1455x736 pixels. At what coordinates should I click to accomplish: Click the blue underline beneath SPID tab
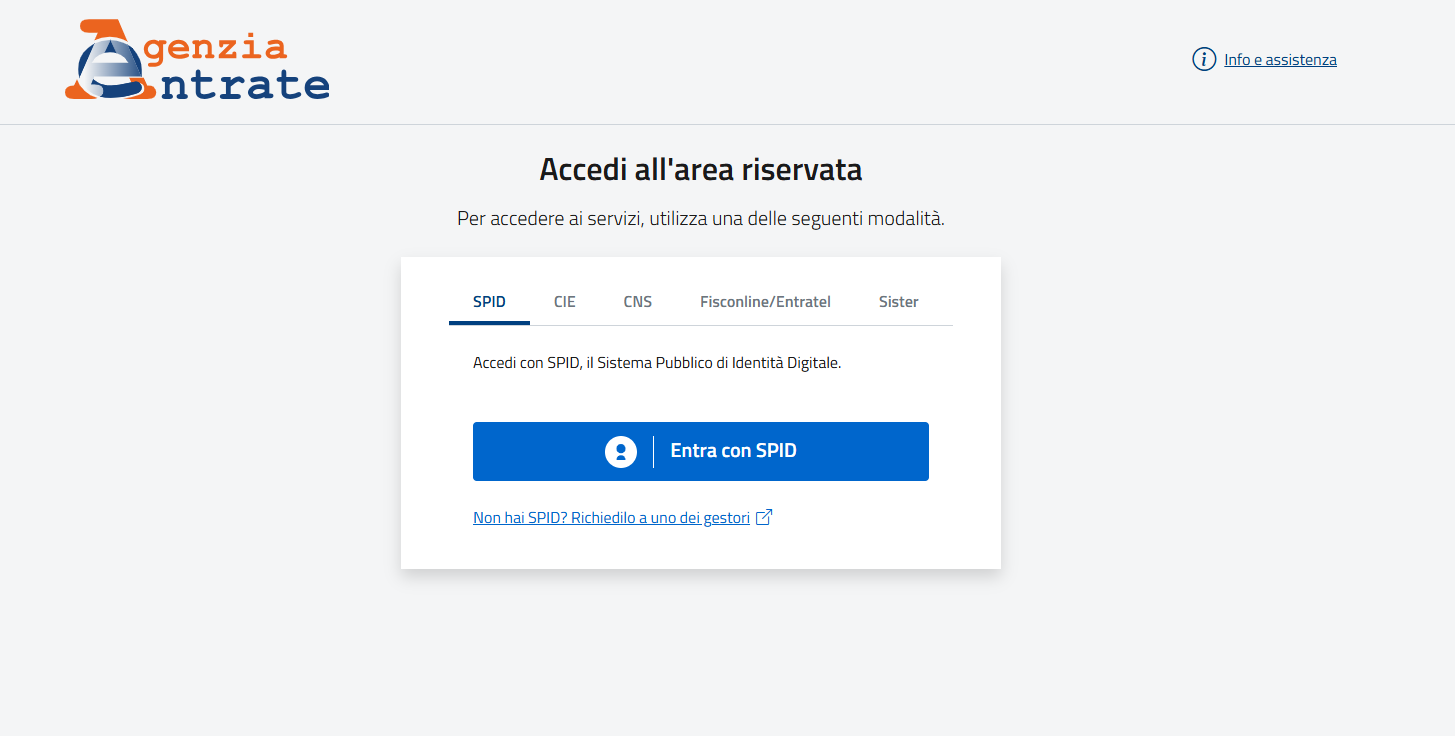(x=489, y=323)
